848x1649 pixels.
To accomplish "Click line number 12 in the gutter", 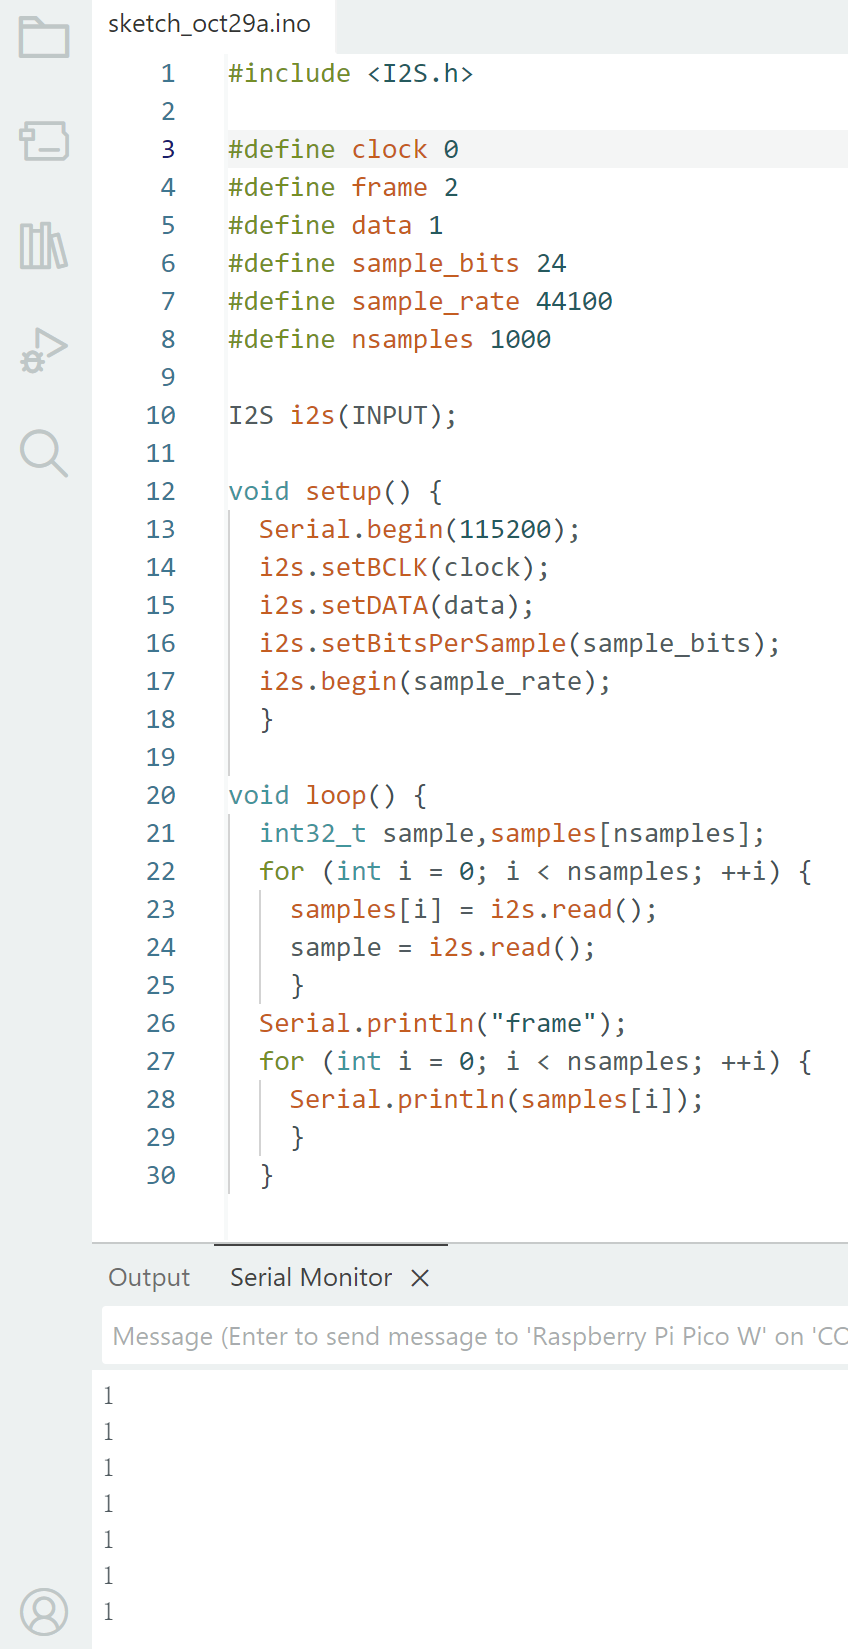I will 160,492.
